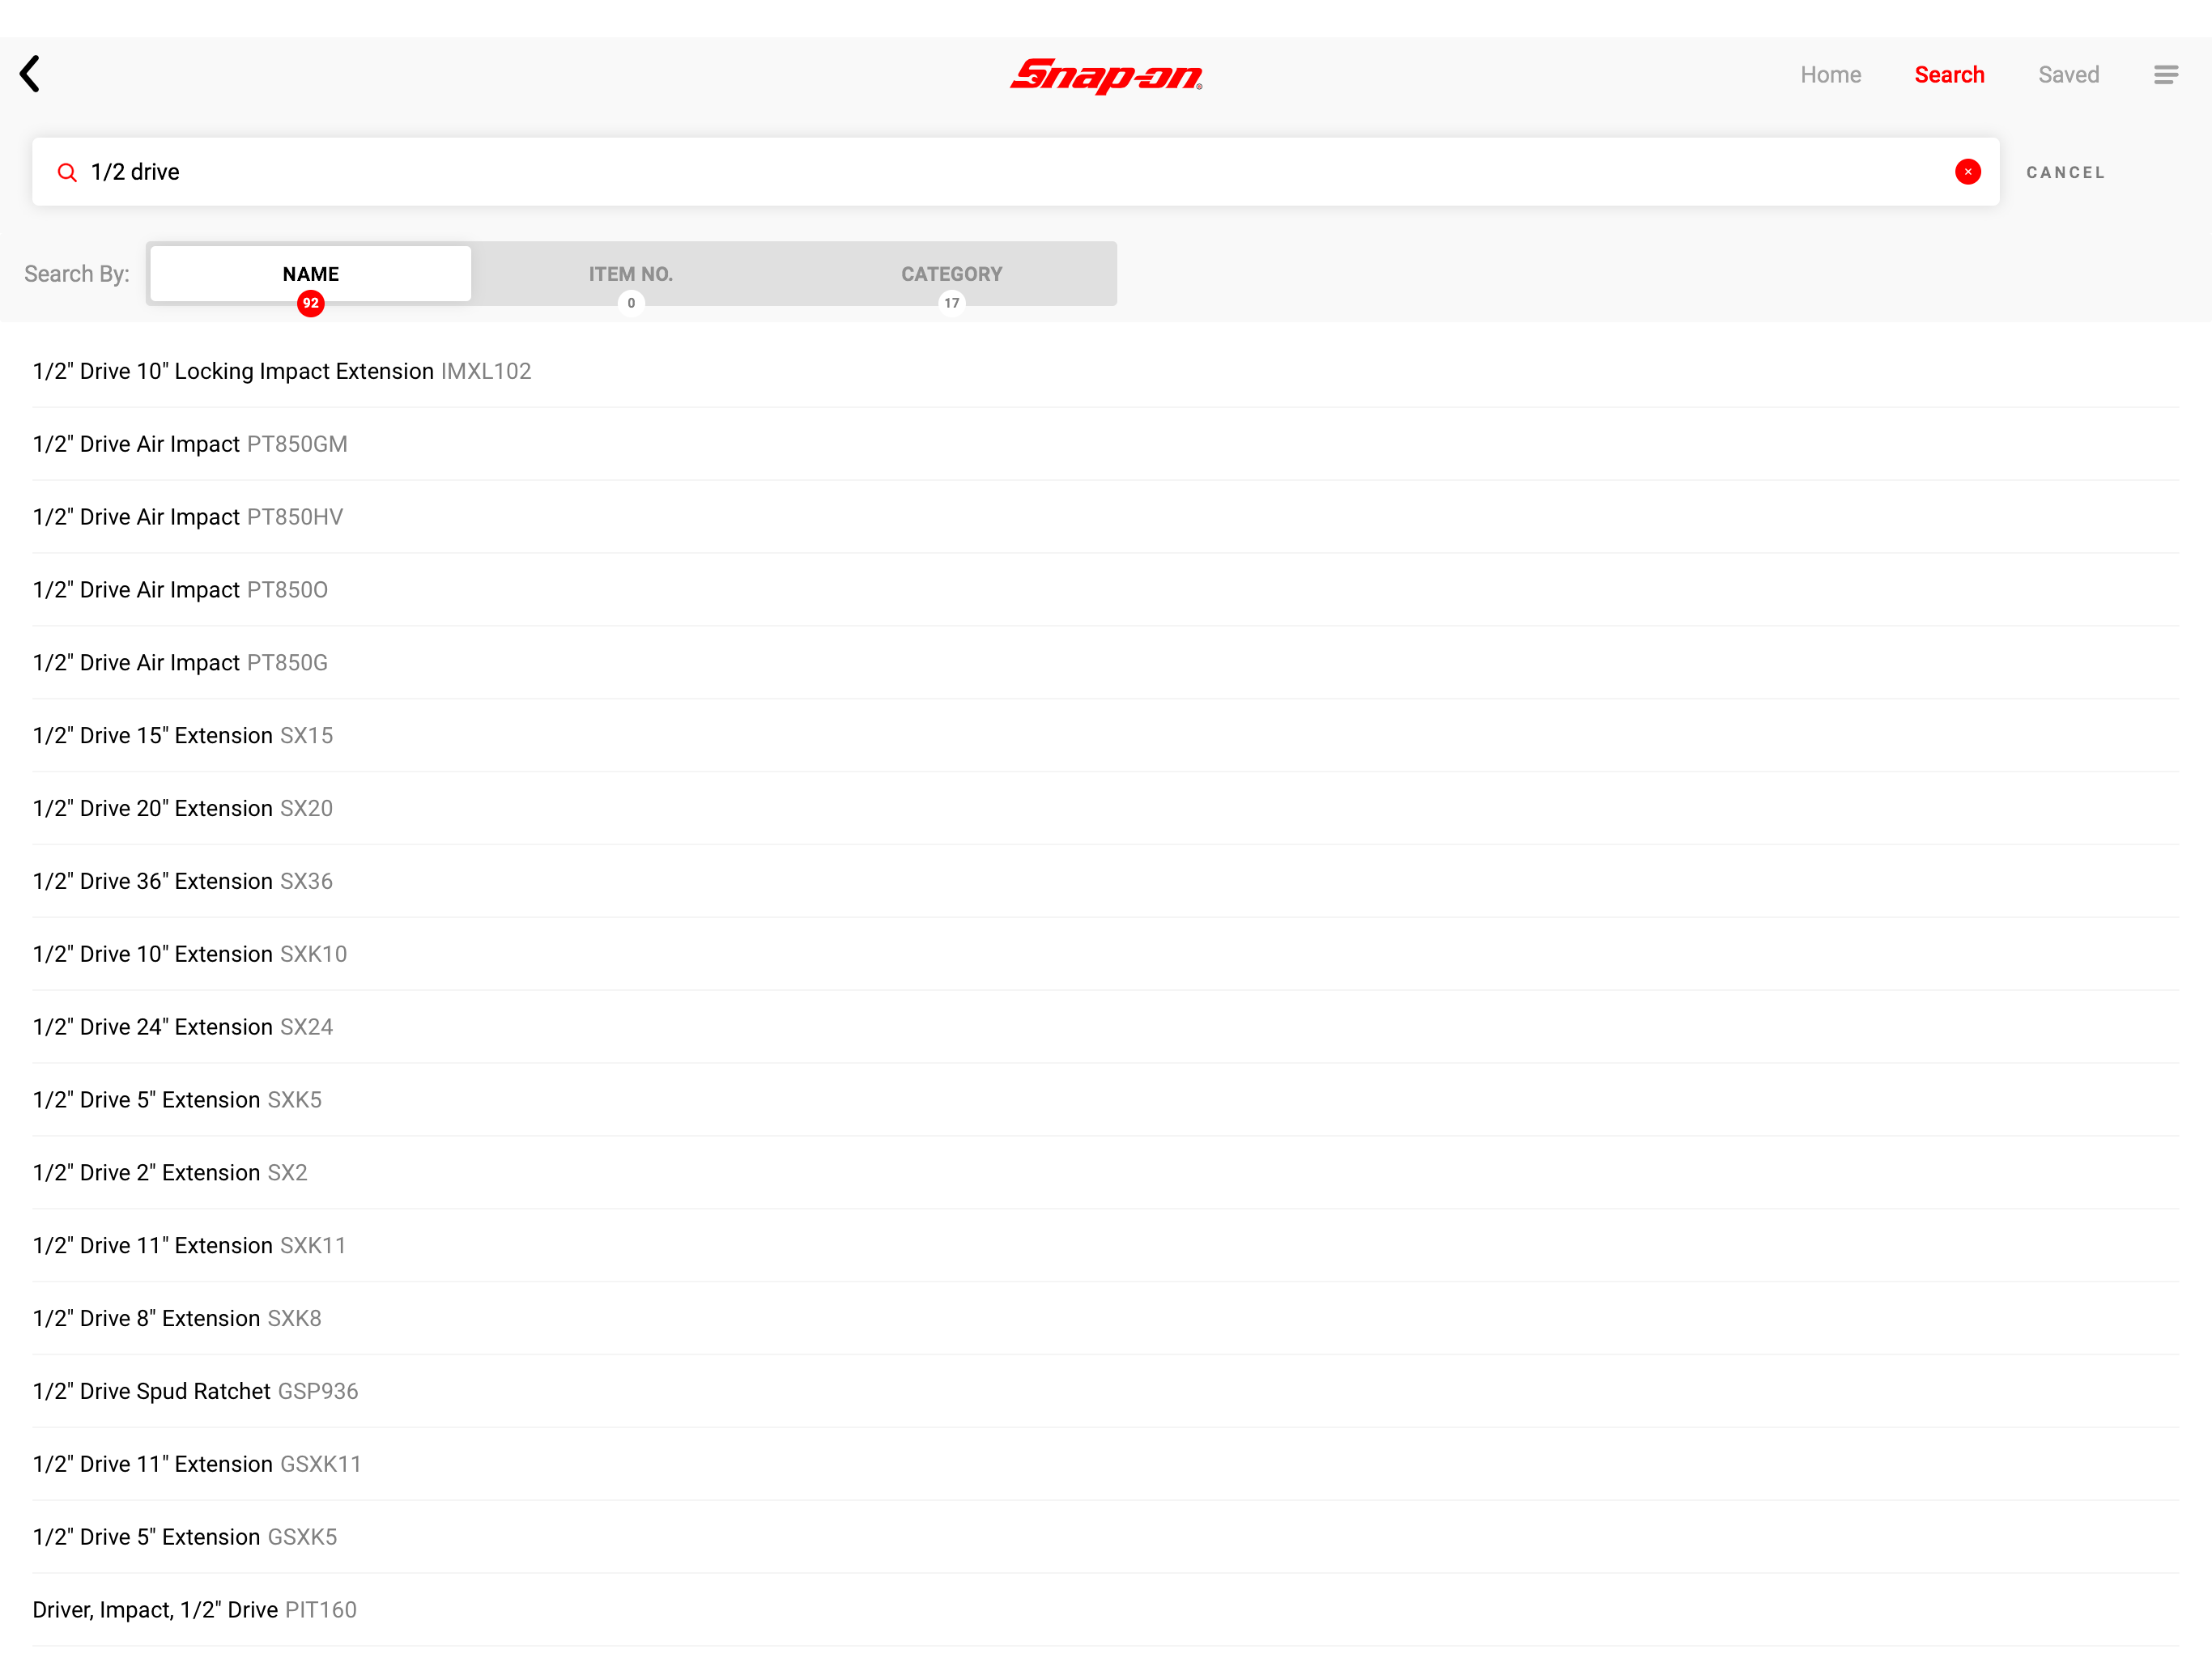Viewport: 2212px width, 1658px height.
Task: Switch search to ITEM NO.
Action: [630, 274]
